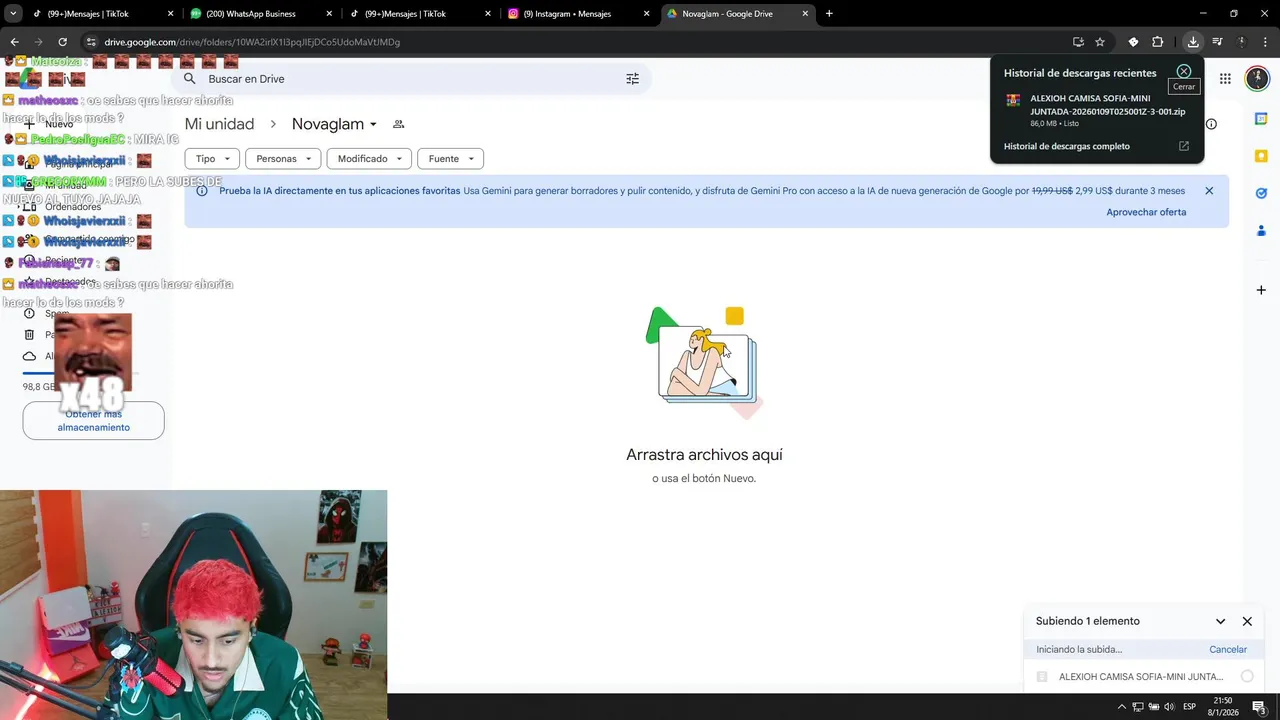Reload the page
This screenshot has height=720, width=1280.
click(x=62, y=42)
